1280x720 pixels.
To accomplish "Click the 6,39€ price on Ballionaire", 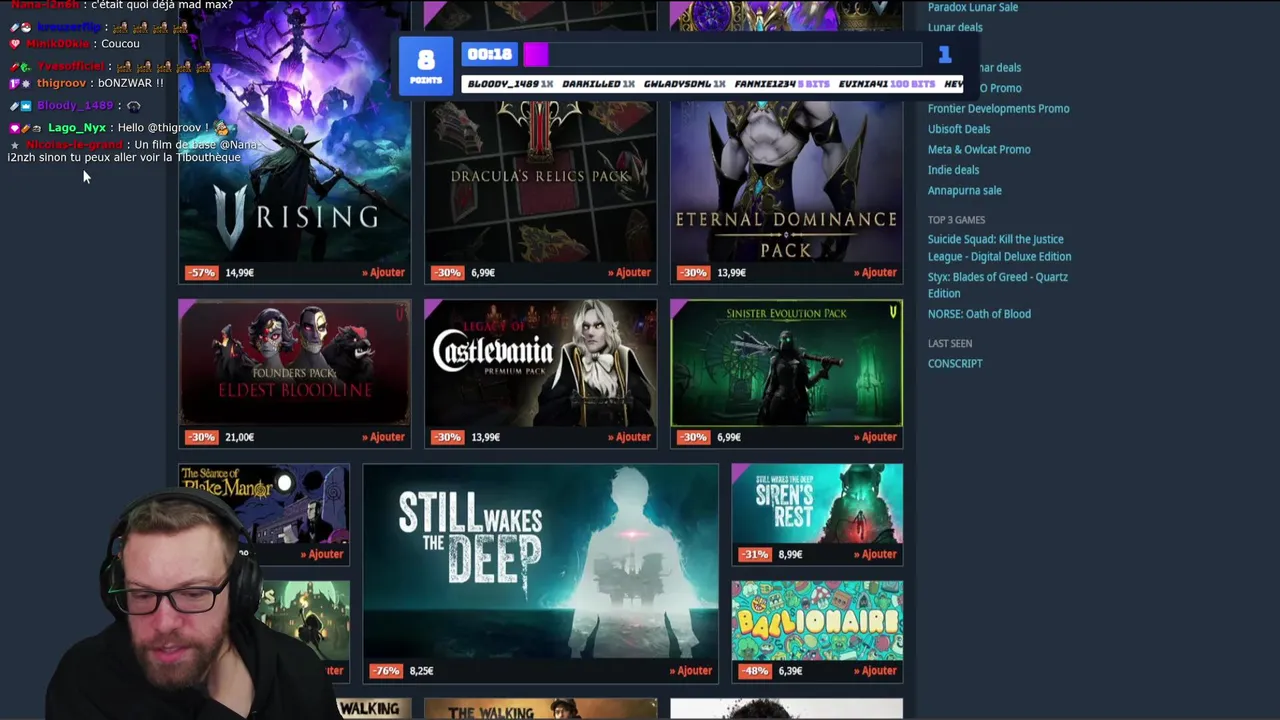I will [790, 671].
